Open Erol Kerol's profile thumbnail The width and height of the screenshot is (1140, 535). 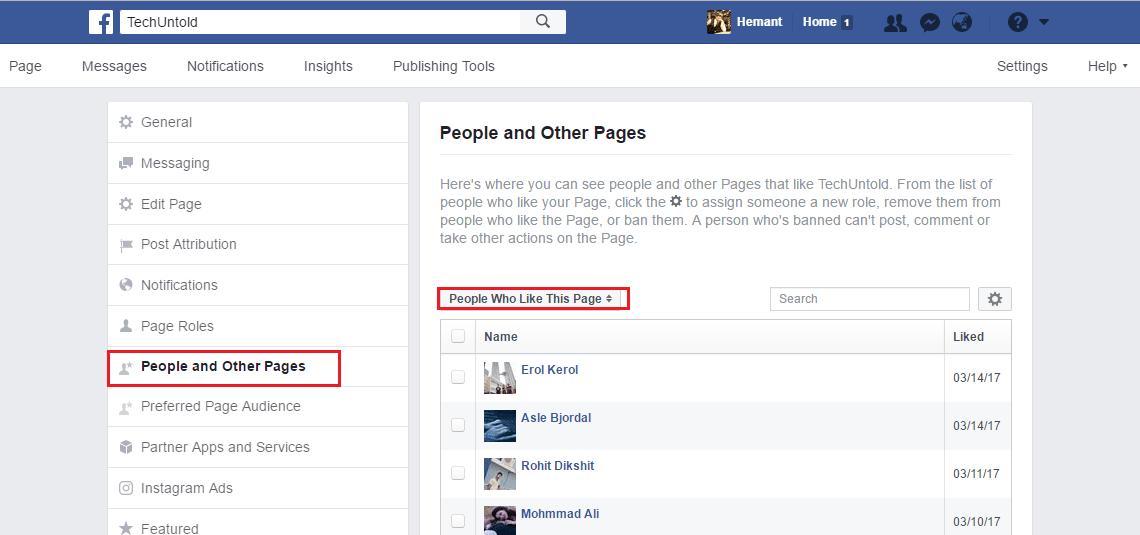click(500, 378)
